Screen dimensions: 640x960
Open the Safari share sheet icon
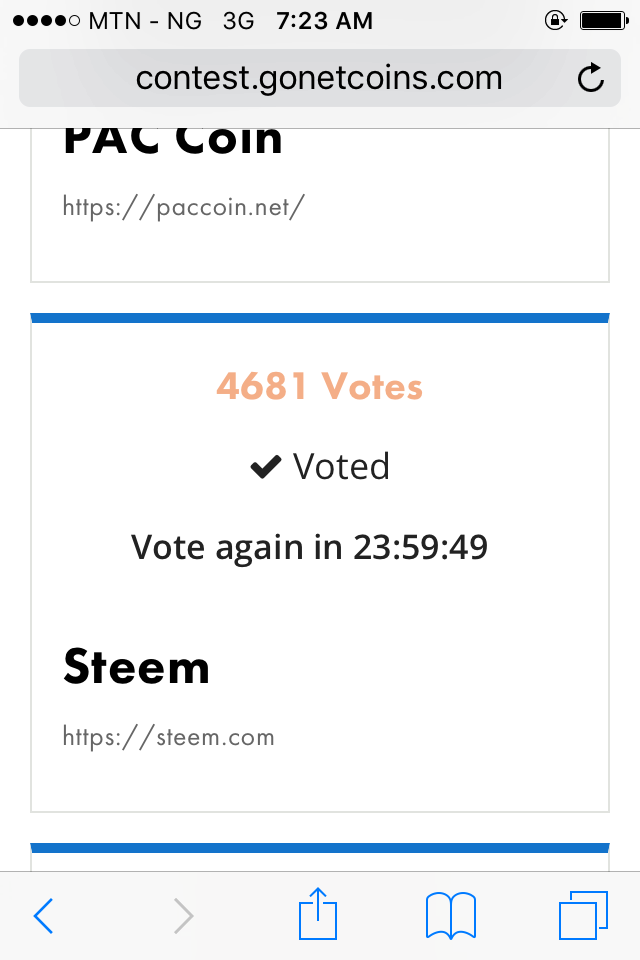319,913
